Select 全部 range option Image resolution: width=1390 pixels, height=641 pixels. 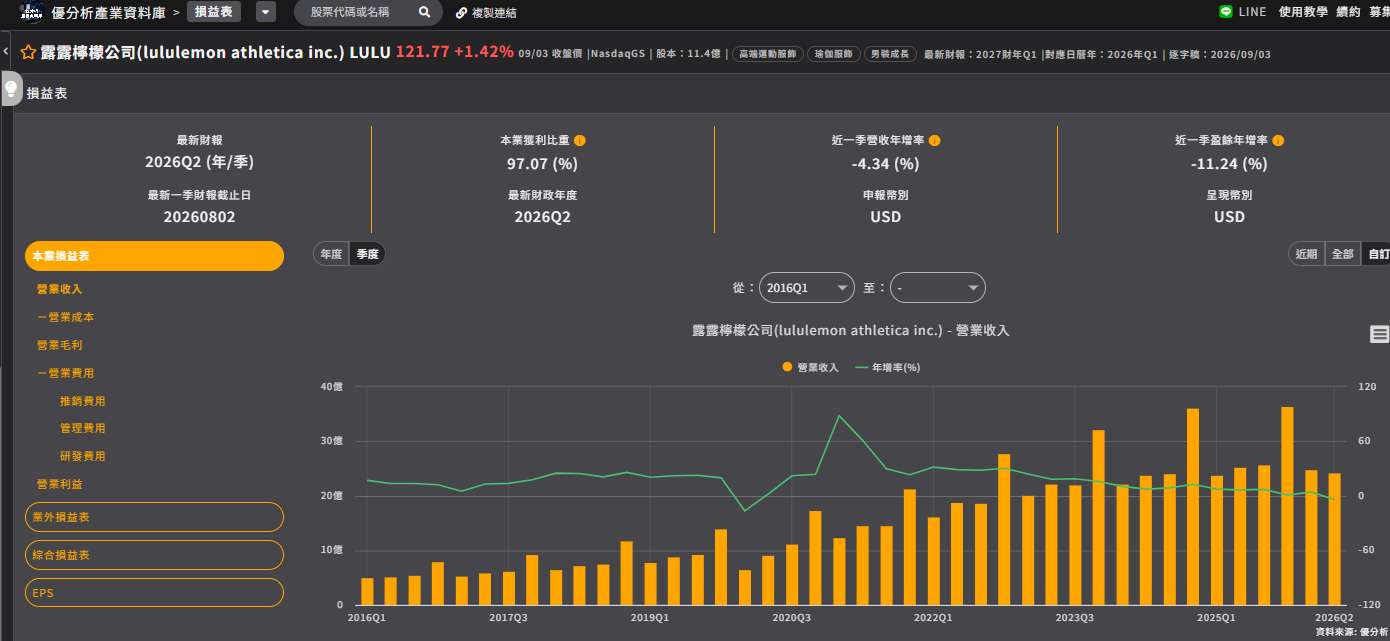1342,254
